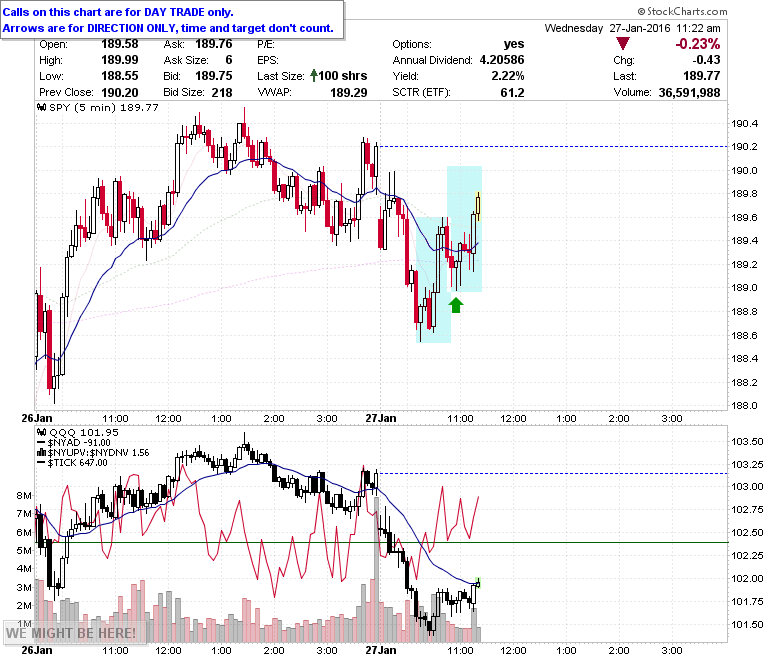Click the Yield value 2.22%
This screenshot has width=780, height=659.
click(x=508, y=76)
